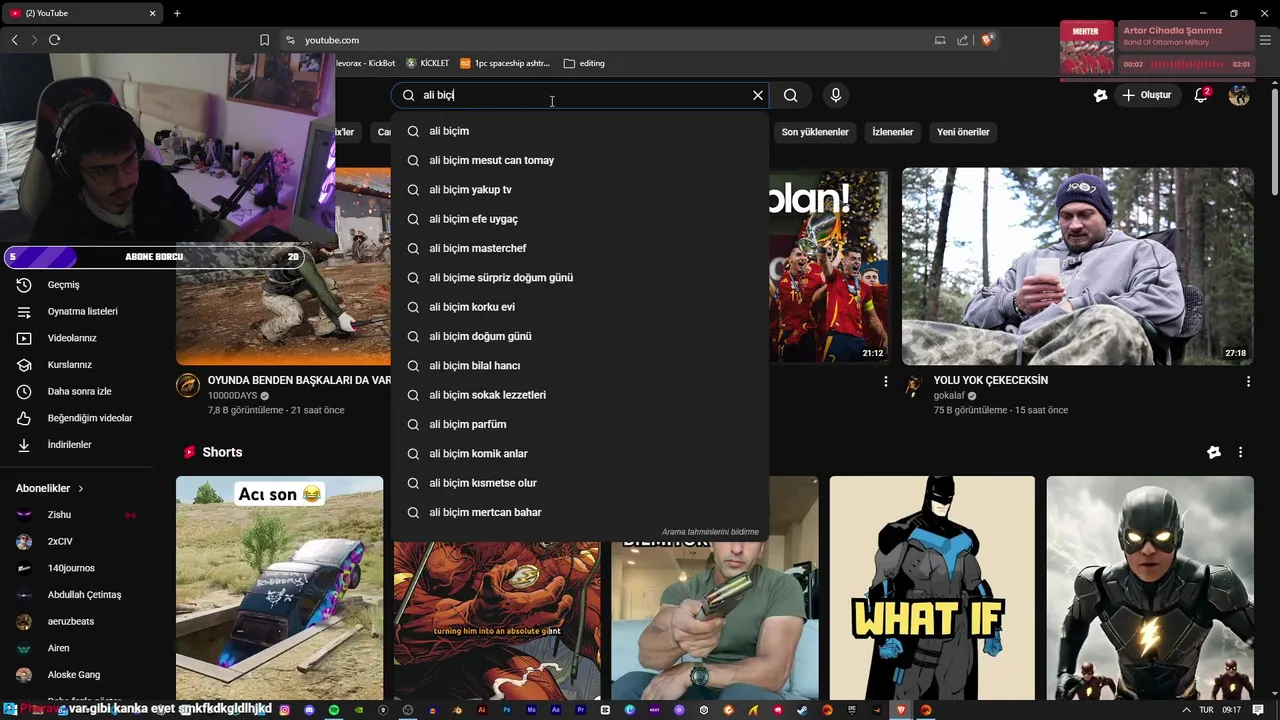Bookmark this page via the bookmark icon
This screenshot has width=1280, height=720.
[x=264, y=40]
